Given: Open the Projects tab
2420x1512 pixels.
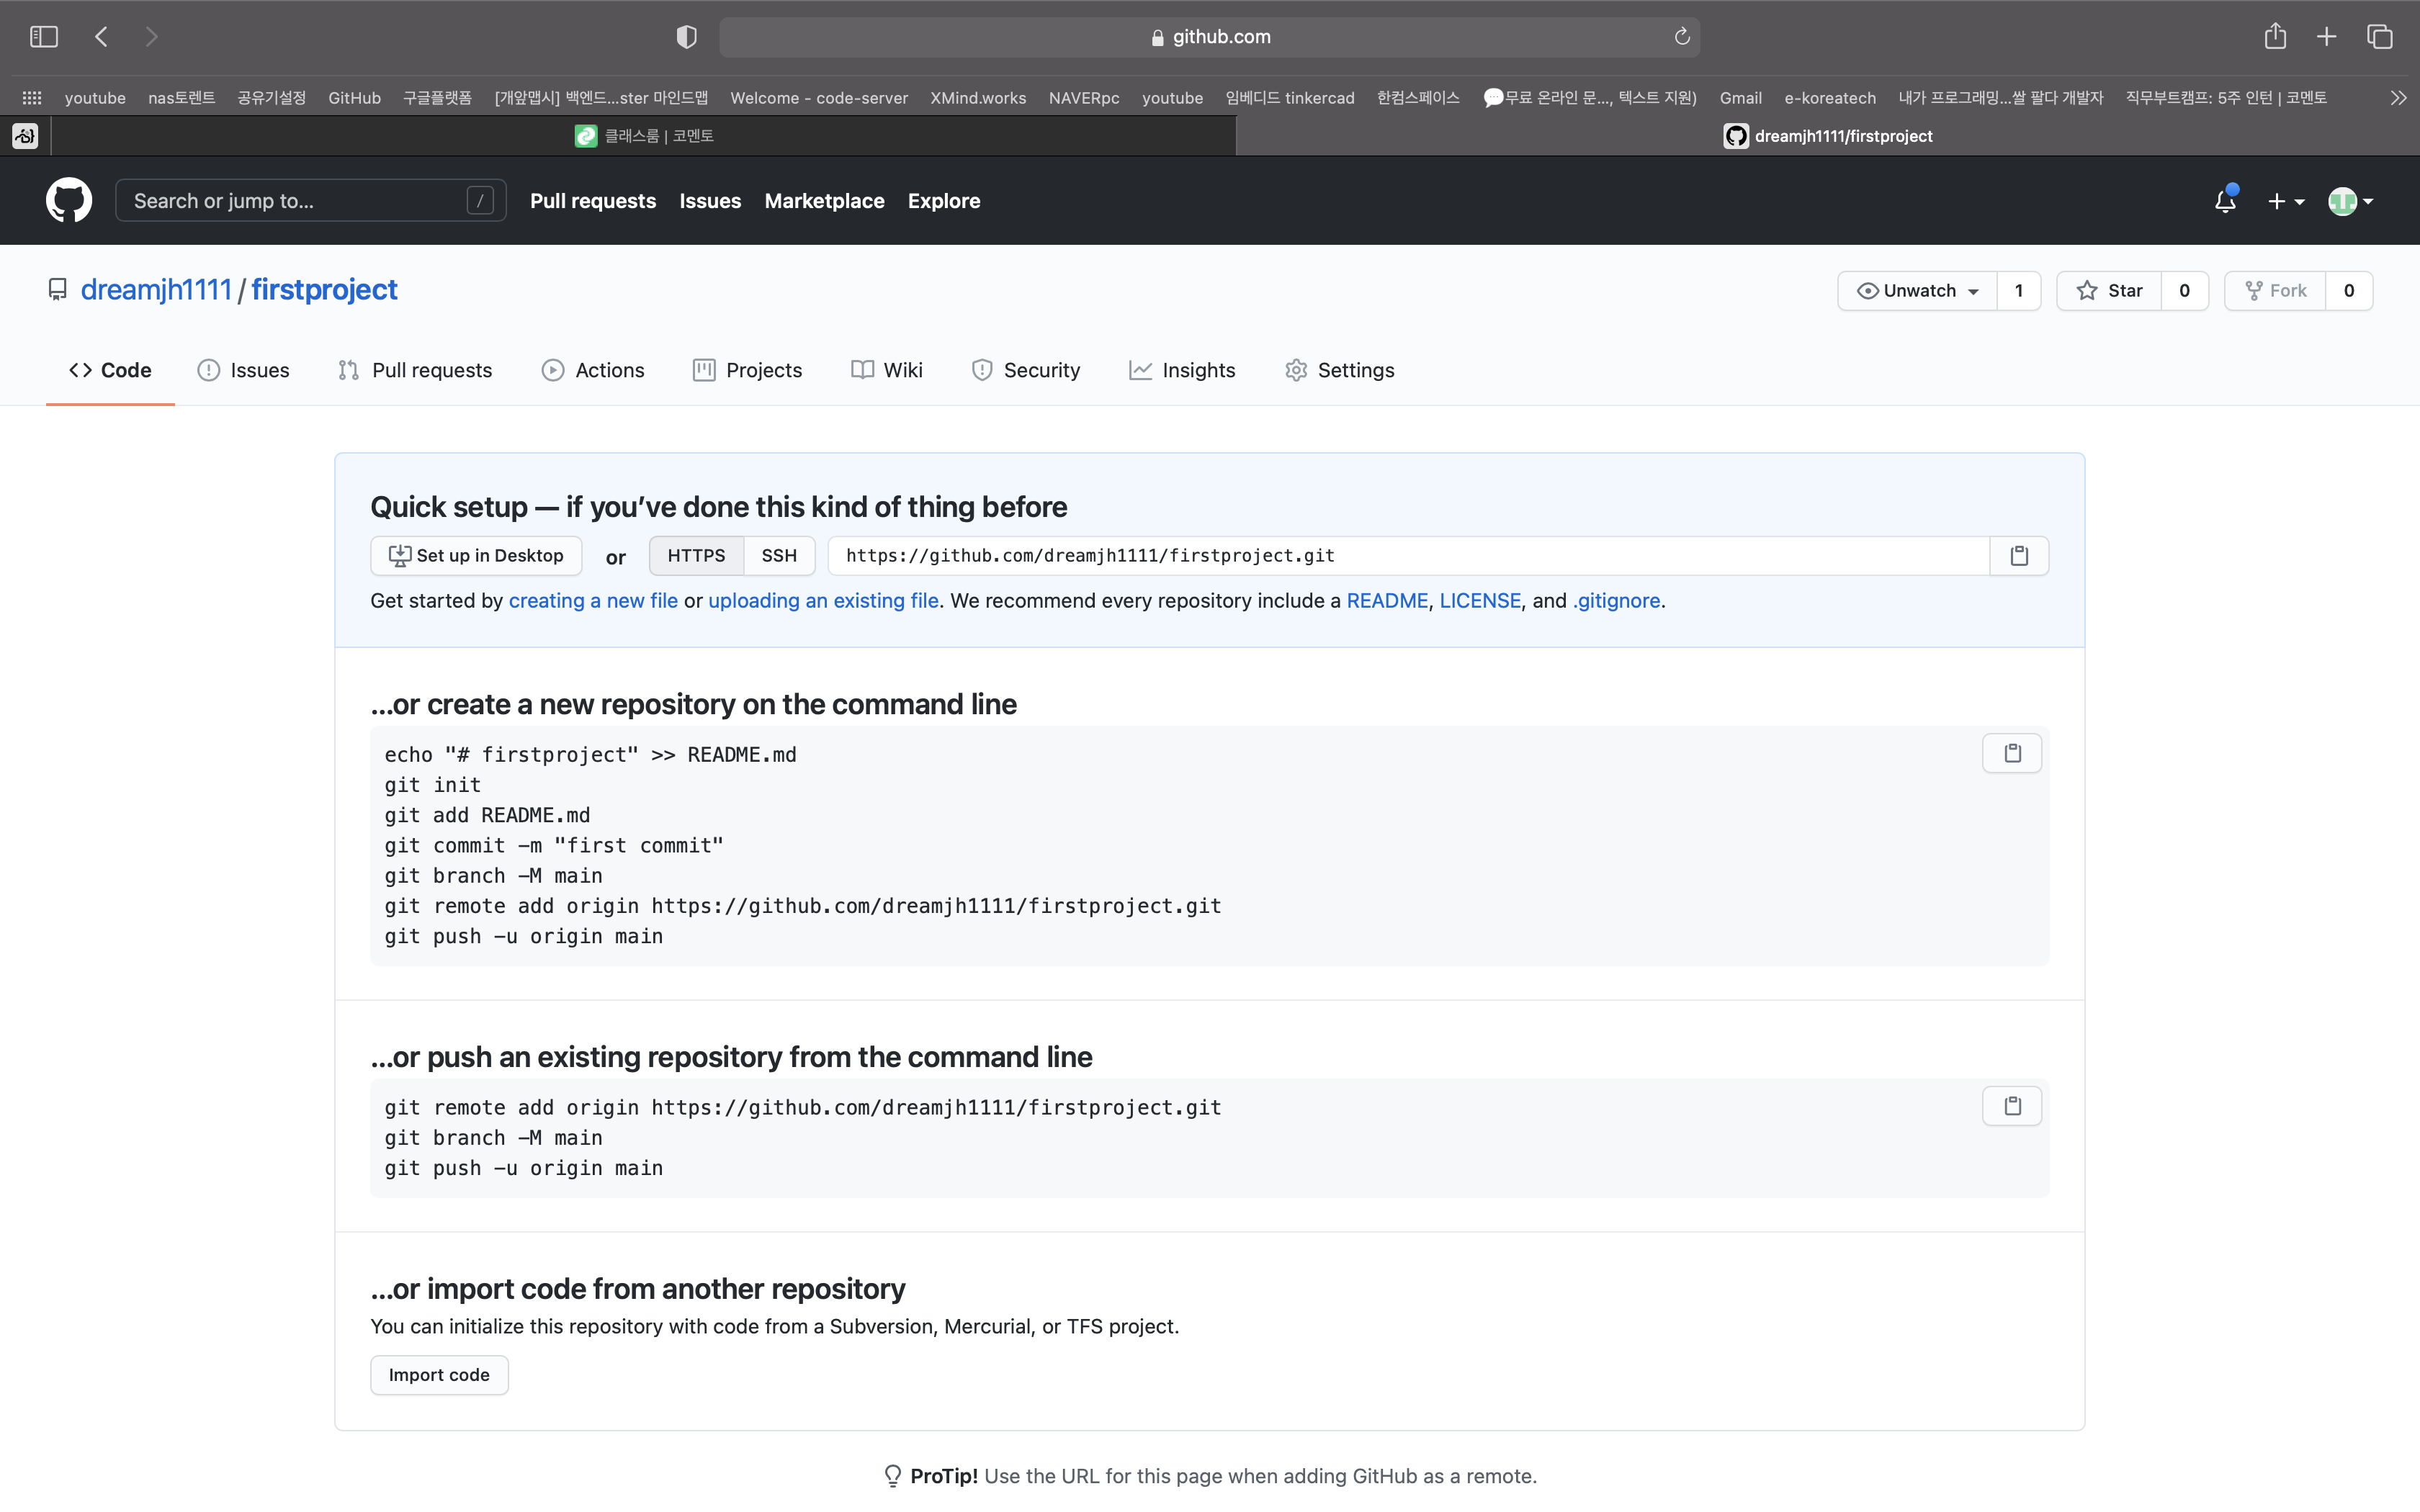Looking at the screenshot, I should click(747, 370).
